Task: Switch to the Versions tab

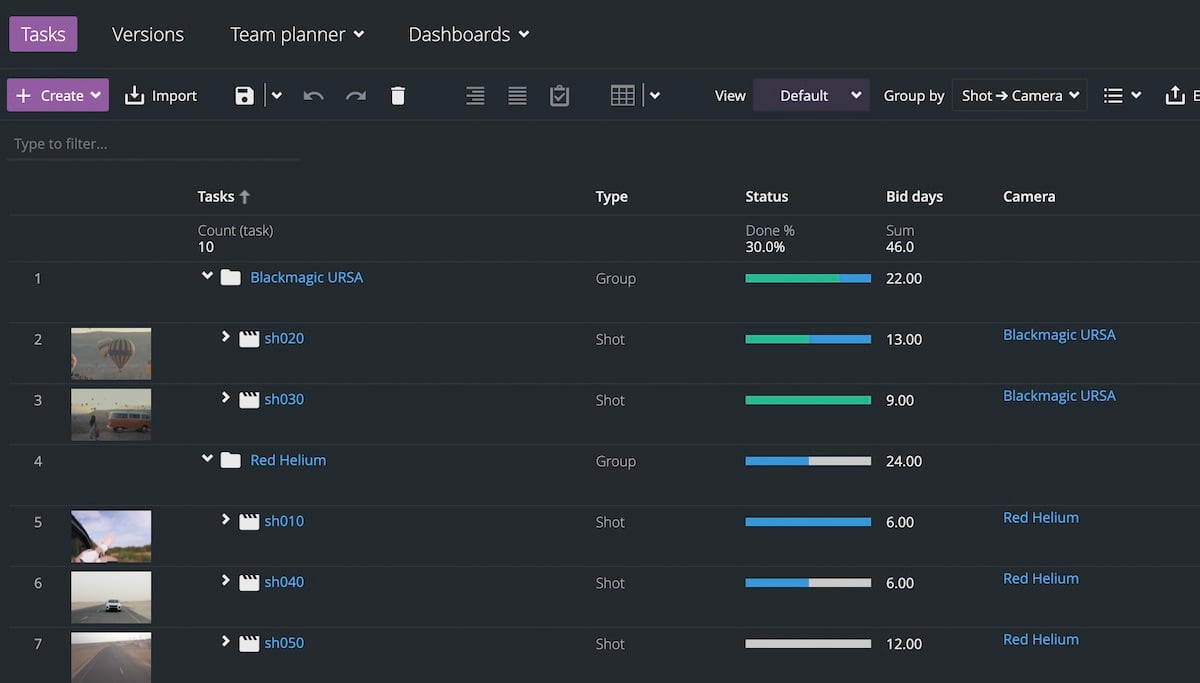Action: (x=148, y=34)
